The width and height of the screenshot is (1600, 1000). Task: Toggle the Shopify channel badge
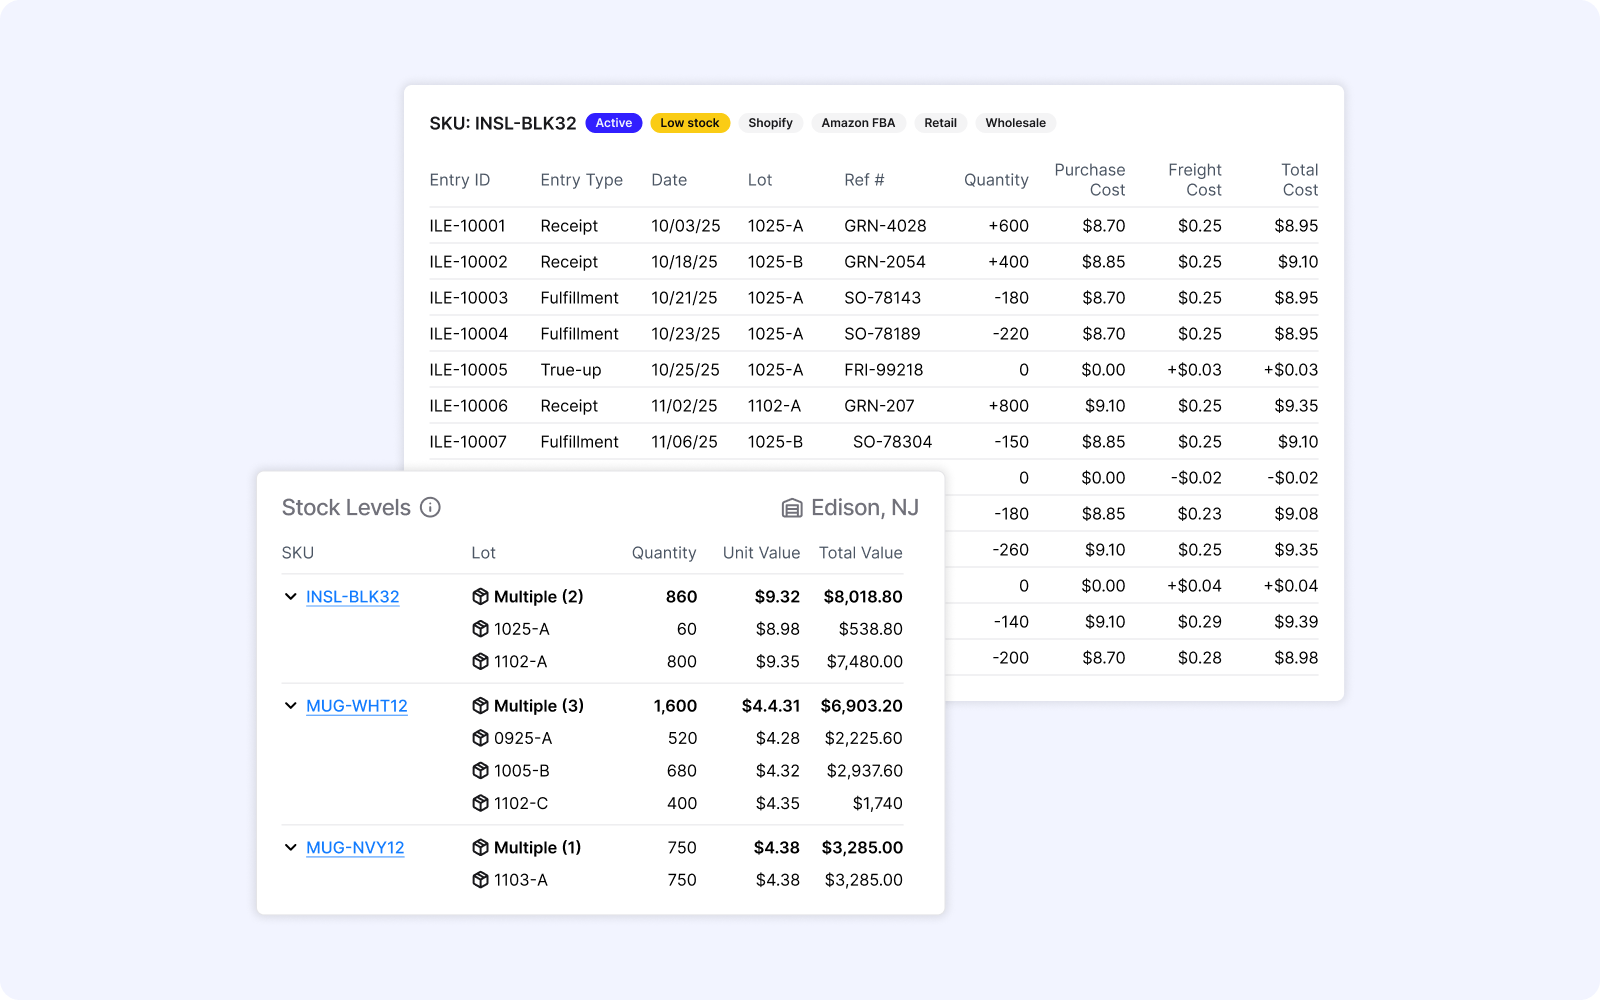click(770, 122)
